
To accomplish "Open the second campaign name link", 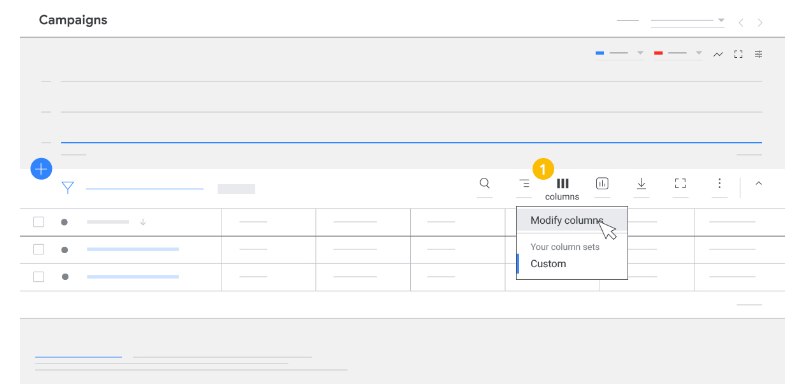I will (x=133, y=277).
